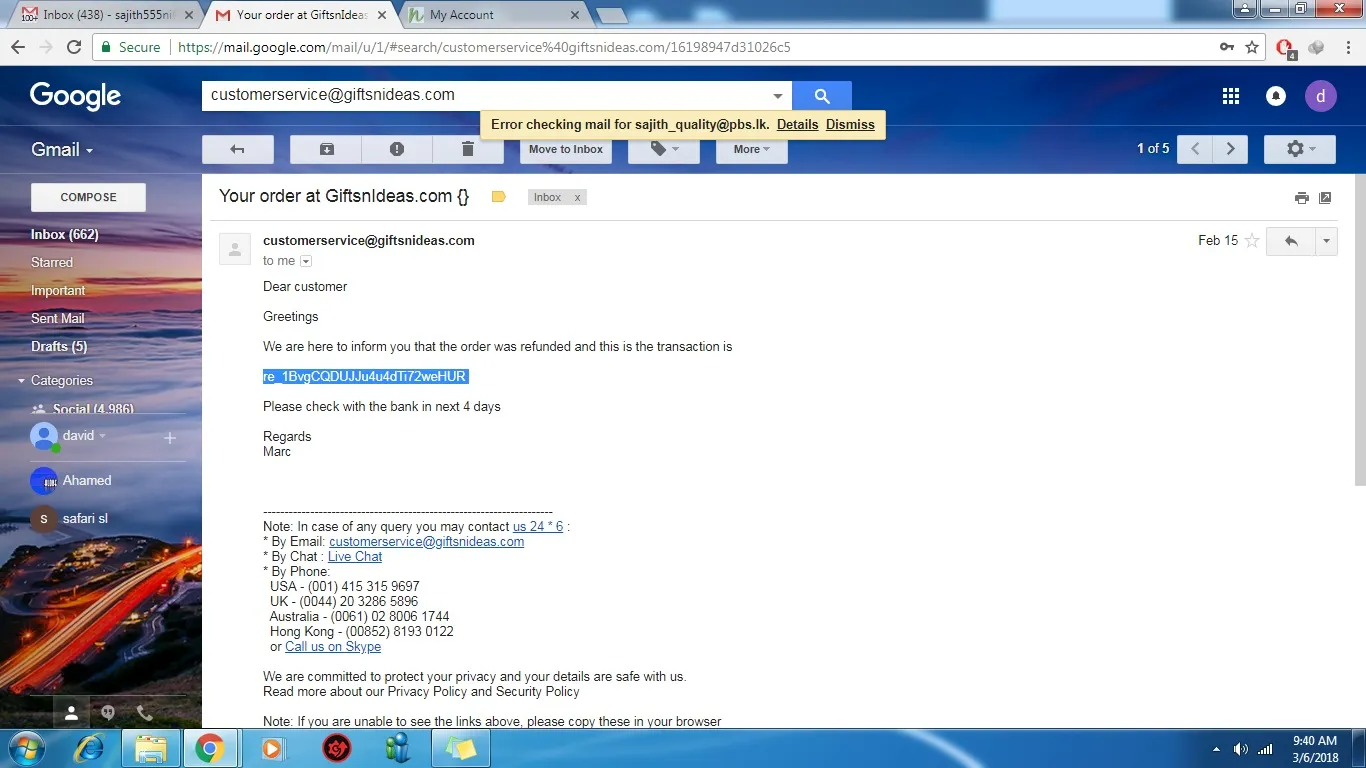The height and width of the screenshot is (768, 1366).
Task: Archive this email with the archive icon
Action: (x=326, y=149)
